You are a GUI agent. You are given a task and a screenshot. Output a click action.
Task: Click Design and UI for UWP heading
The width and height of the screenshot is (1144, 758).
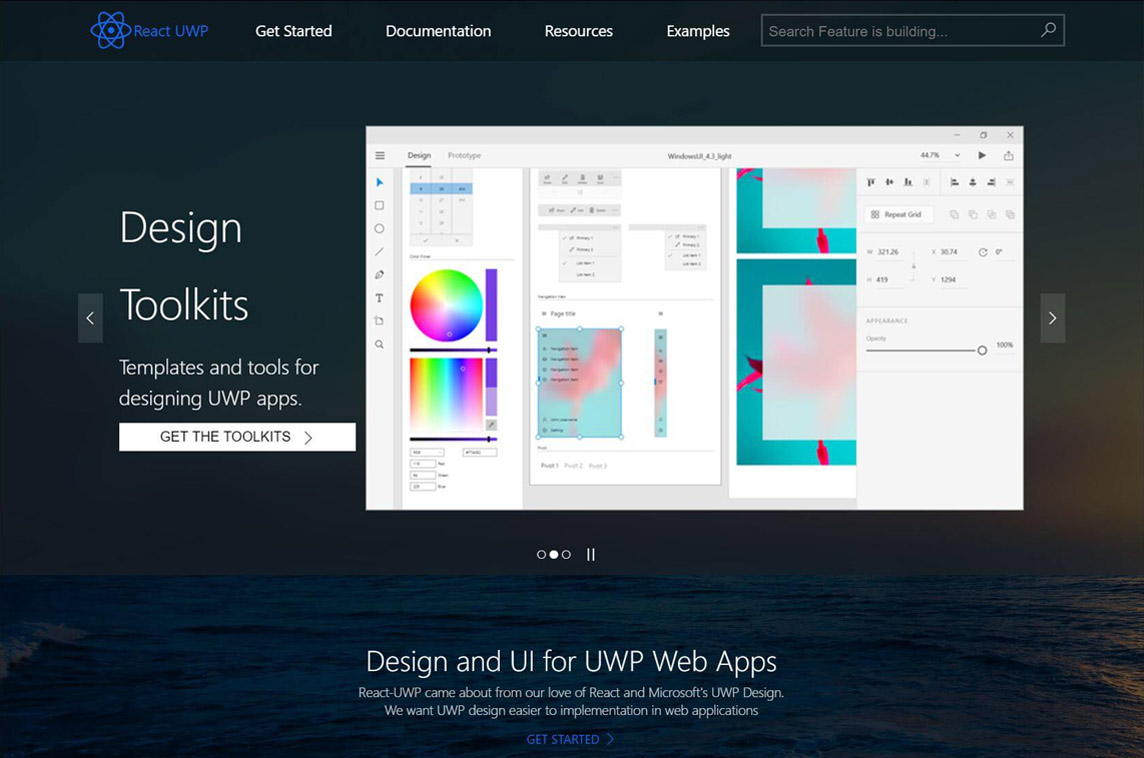click(x=571, y=662)
